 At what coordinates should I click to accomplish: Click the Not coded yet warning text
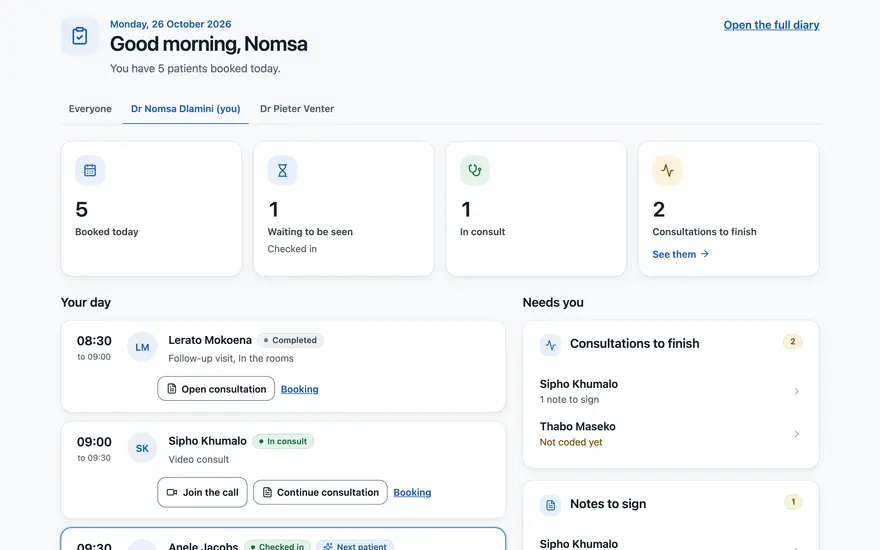(571, 442)
